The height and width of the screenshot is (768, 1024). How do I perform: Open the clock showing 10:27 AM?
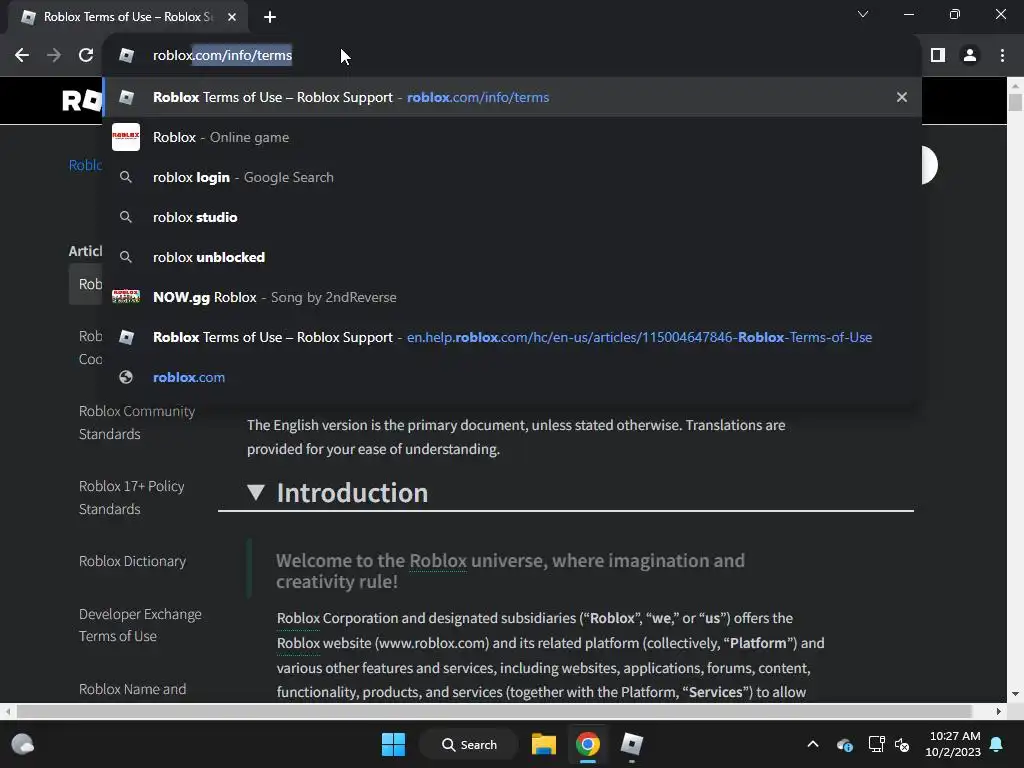tap(953, 744)
